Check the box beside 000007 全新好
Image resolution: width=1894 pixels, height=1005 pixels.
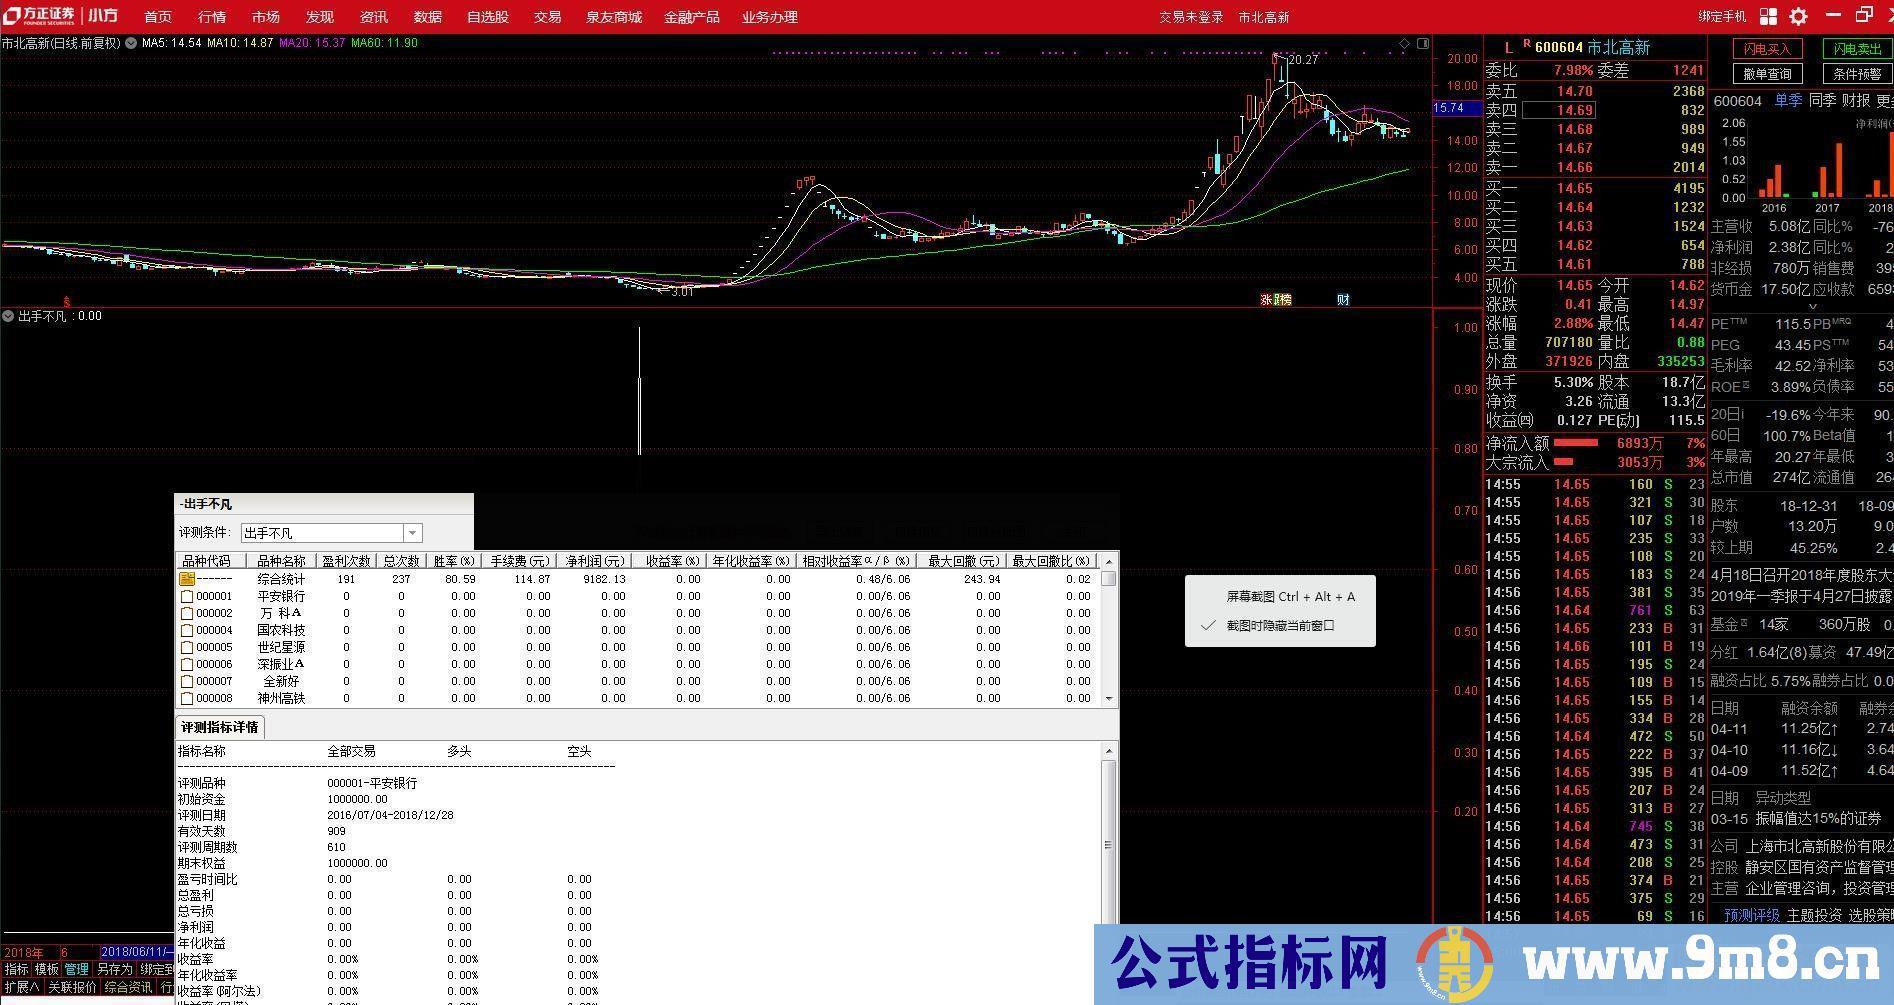187,682
